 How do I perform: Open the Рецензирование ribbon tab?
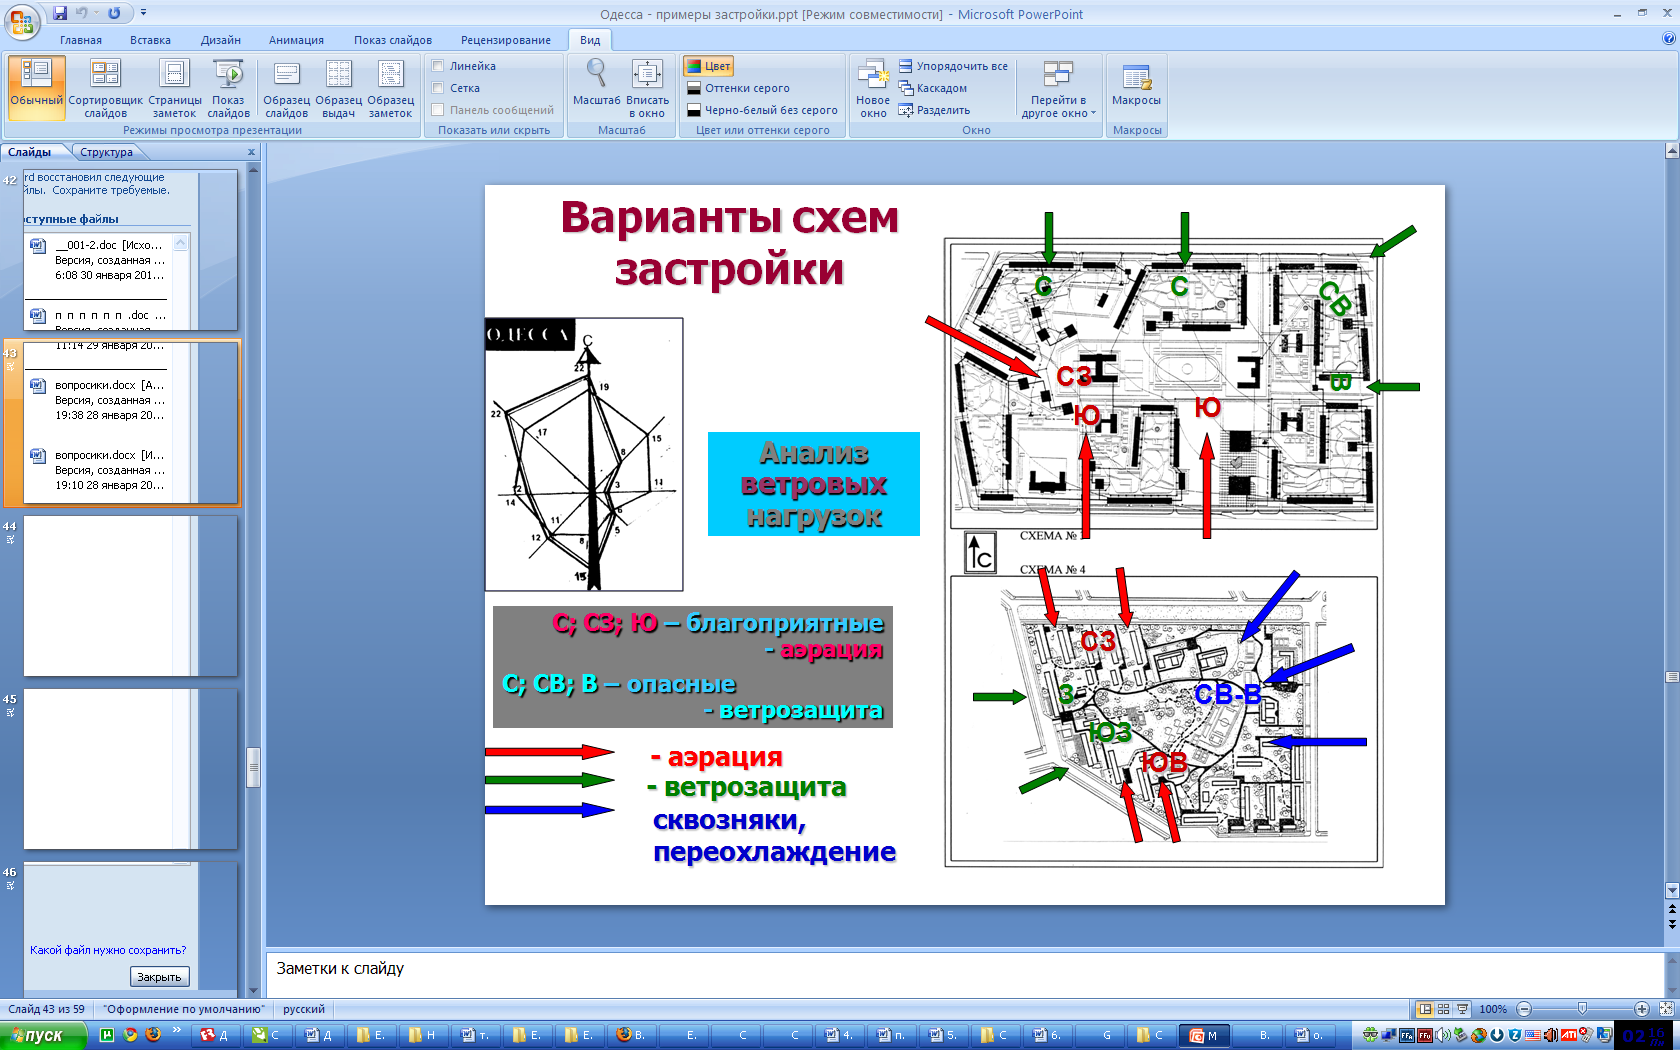coord(506,40)
